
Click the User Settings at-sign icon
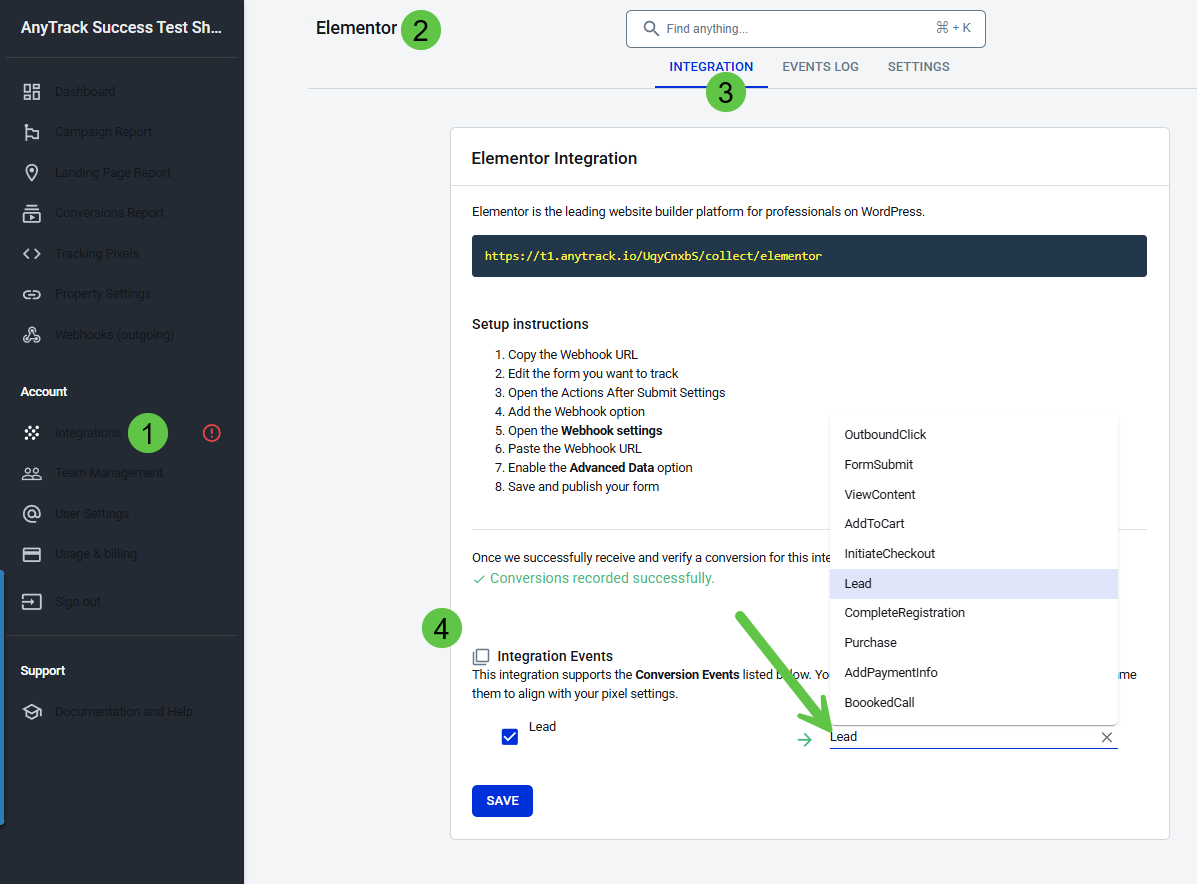pos(31,514)
